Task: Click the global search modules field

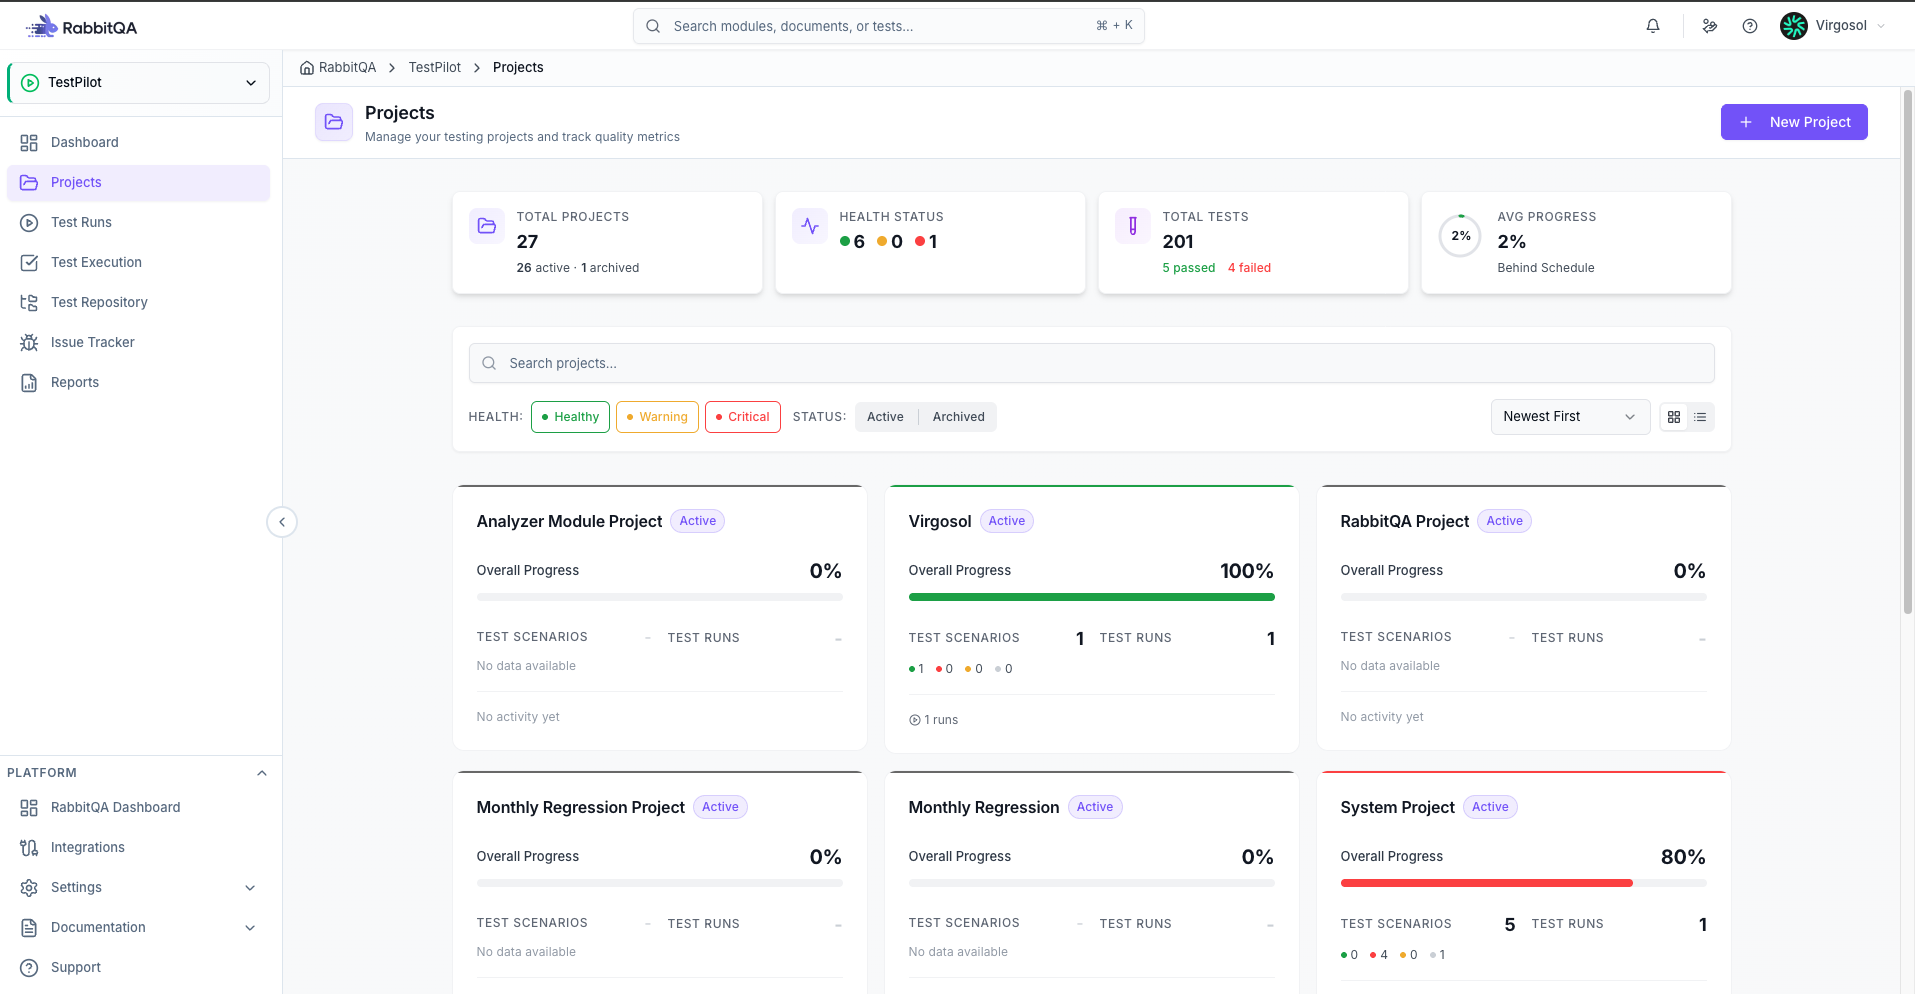Action: point(889,26)
